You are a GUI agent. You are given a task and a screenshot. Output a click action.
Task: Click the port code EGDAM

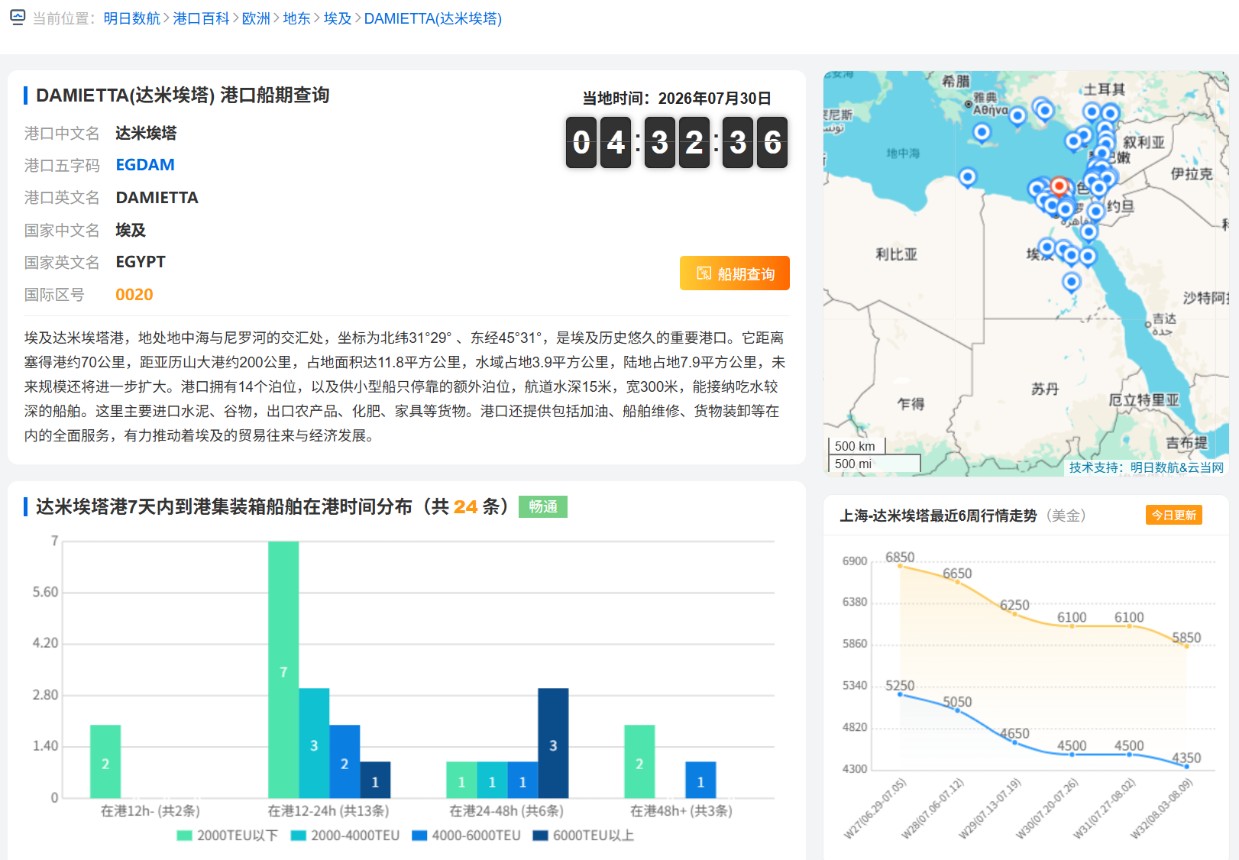(145, 165)
